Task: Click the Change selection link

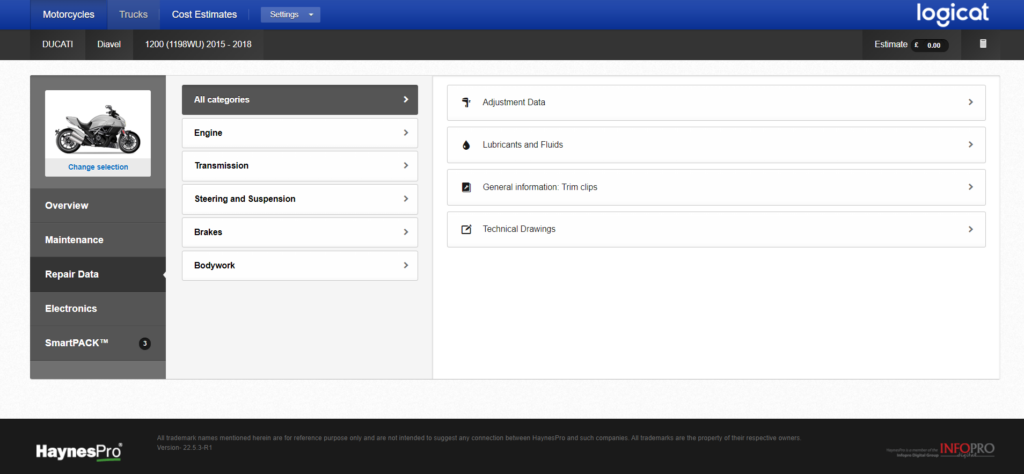Action: tap(98, 167)
